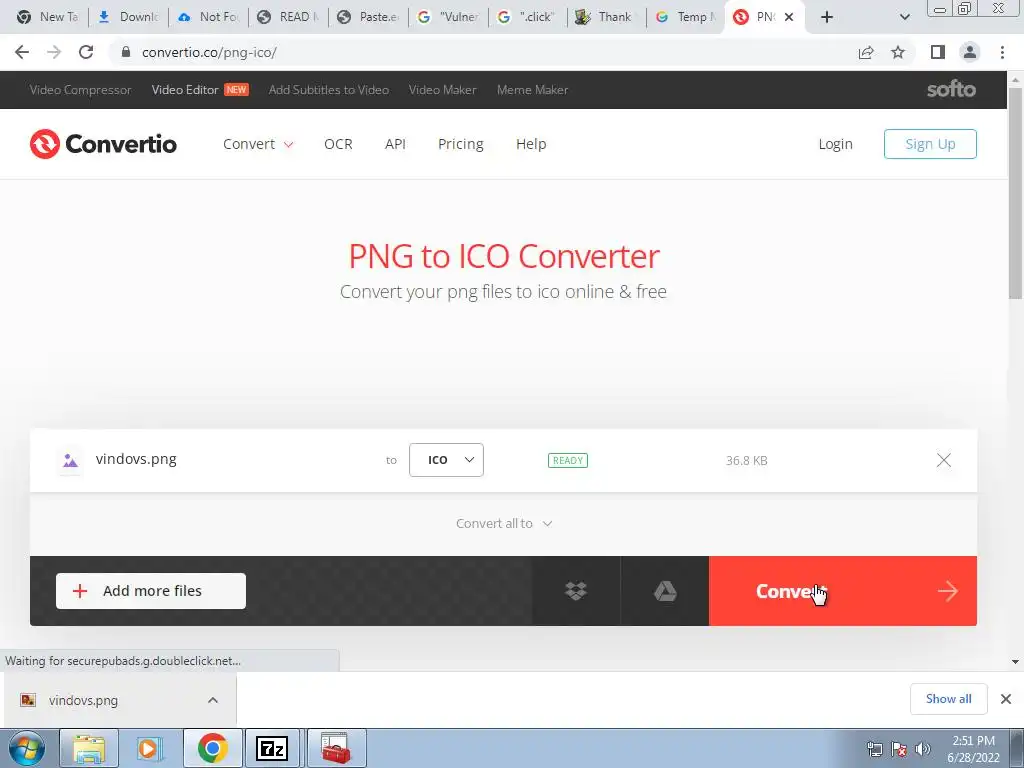This screenshot has width=1024, height=768.
Task: Switch to the "Vulner" Google search tab
Action: pos(449,17)
